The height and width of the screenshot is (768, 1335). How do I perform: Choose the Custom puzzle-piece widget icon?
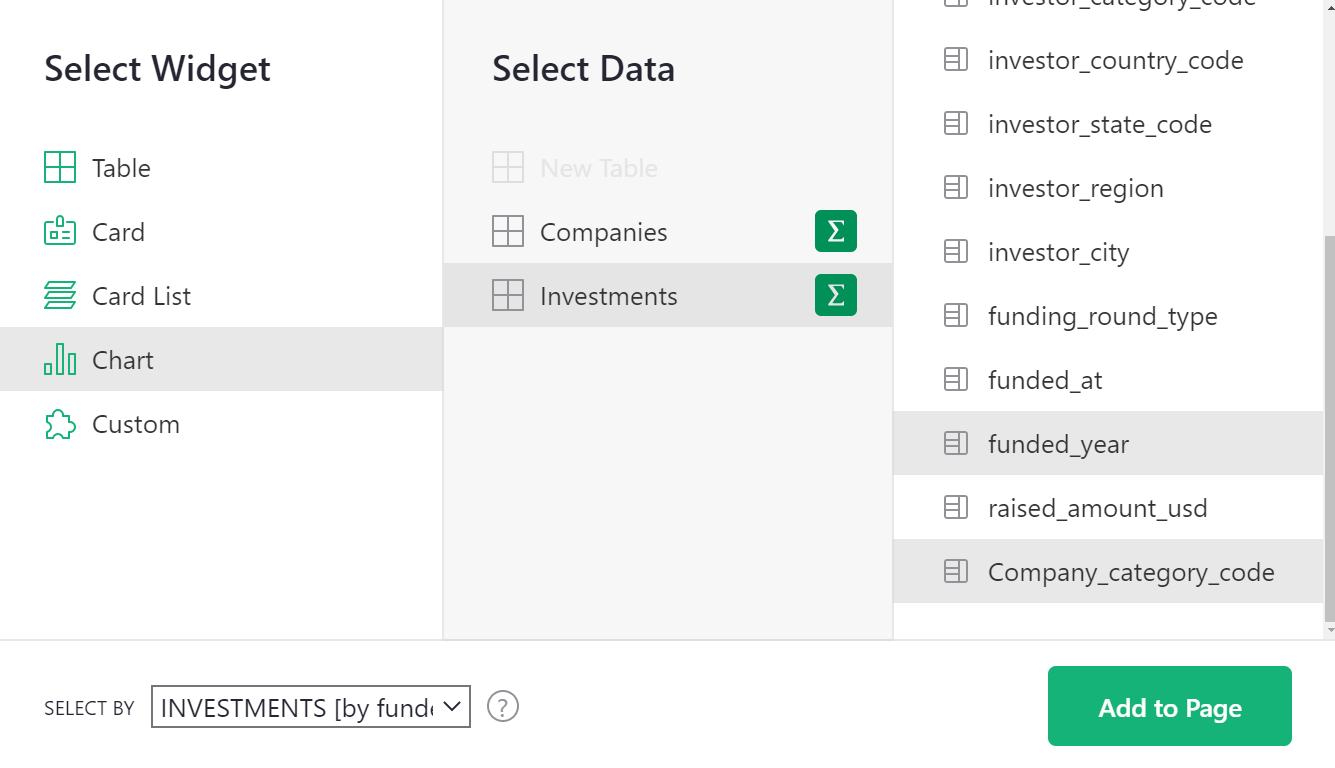[x=60, y=424]
